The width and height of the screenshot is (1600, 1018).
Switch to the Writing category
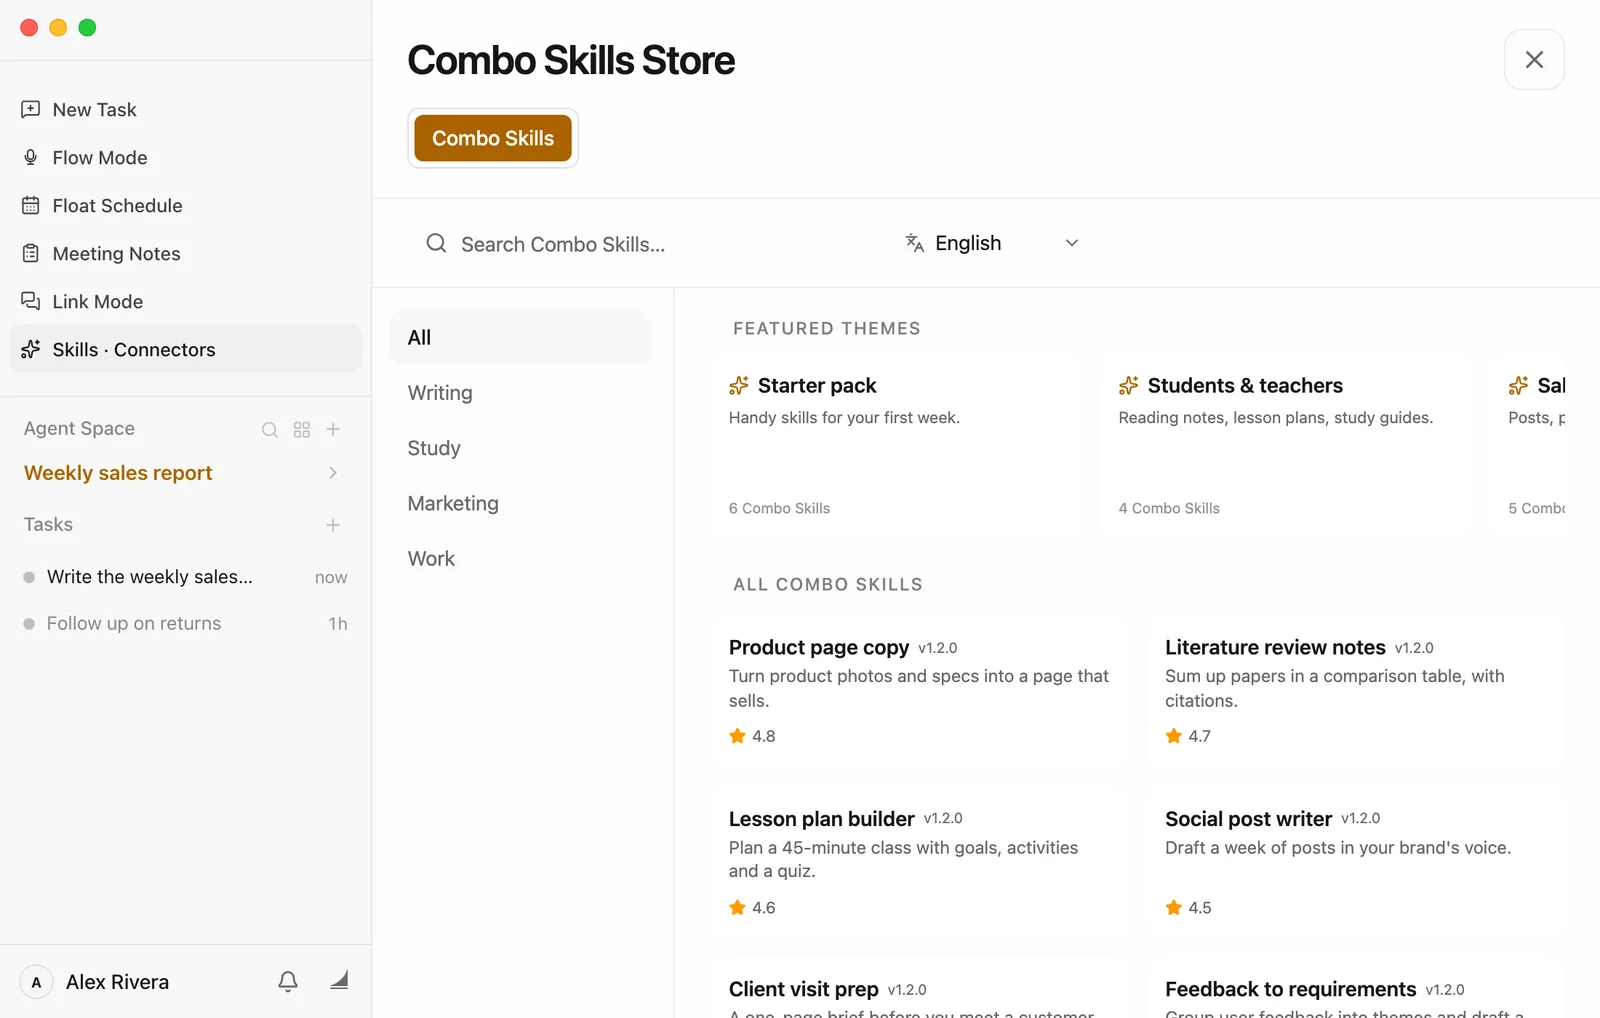point(520,393)
